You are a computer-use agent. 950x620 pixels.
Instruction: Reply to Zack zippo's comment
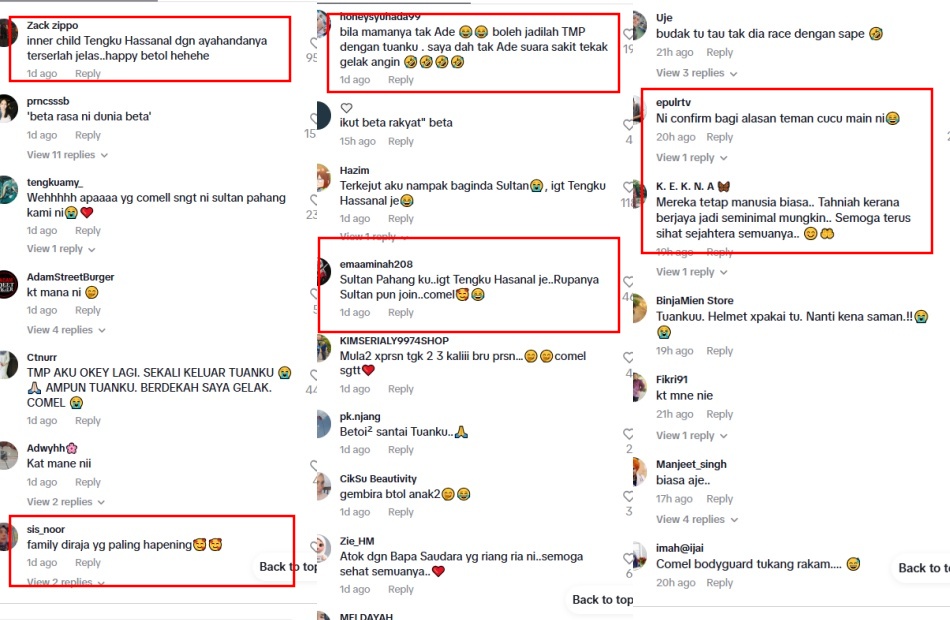[x=88, y=73]
